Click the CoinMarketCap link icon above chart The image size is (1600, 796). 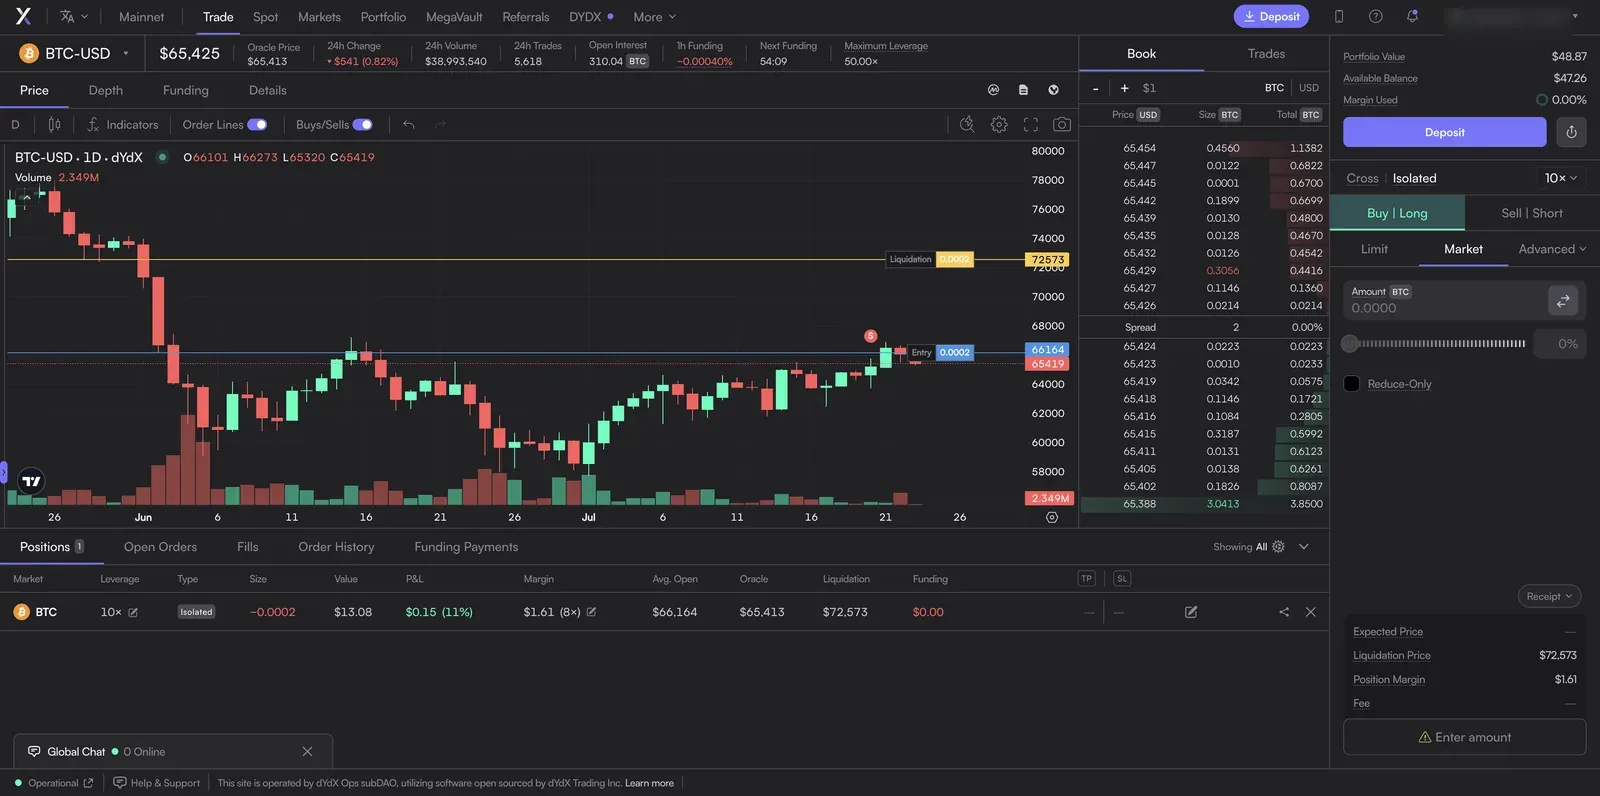point(994,90)
